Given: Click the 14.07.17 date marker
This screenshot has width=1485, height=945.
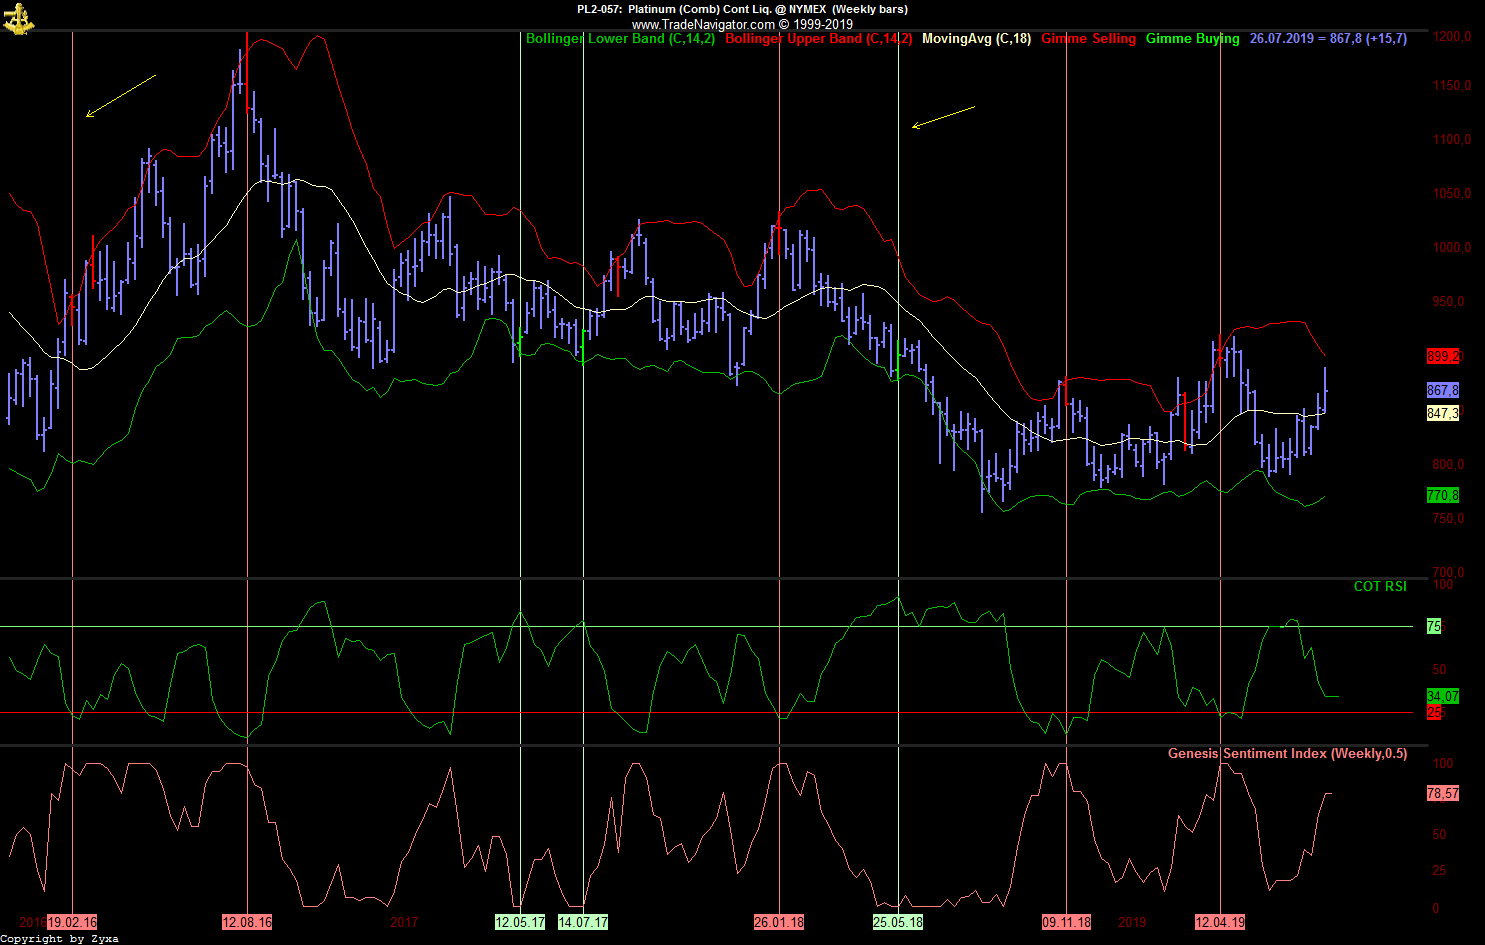Looking at the screenshot, I should [x=583, y=922].
